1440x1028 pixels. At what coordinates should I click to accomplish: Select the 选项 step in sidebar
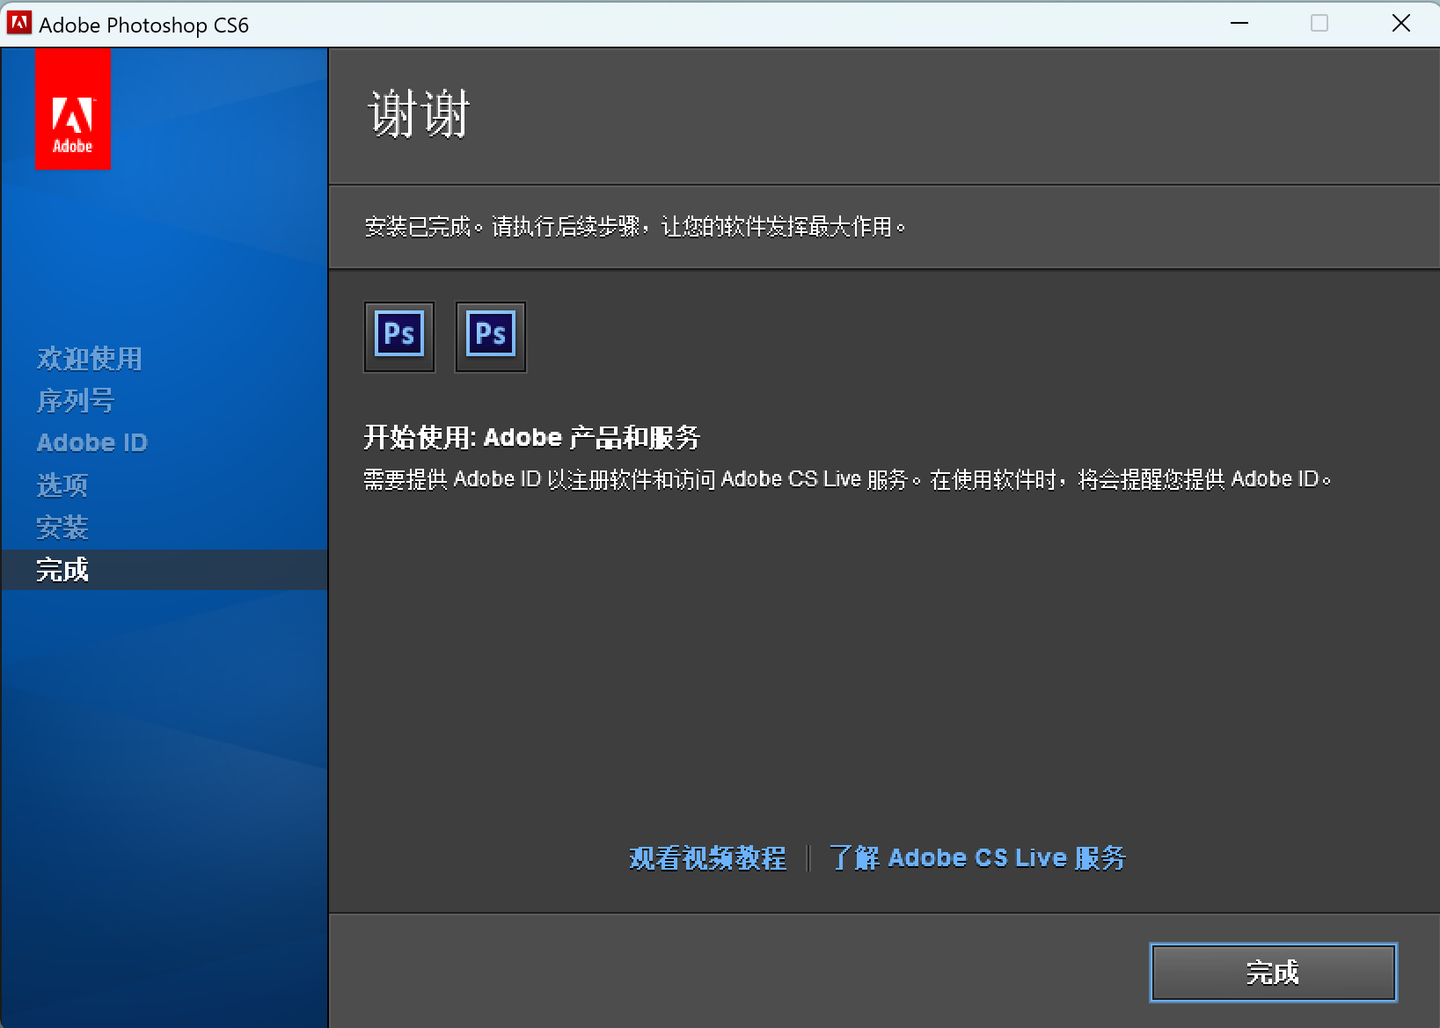[62, 484]
